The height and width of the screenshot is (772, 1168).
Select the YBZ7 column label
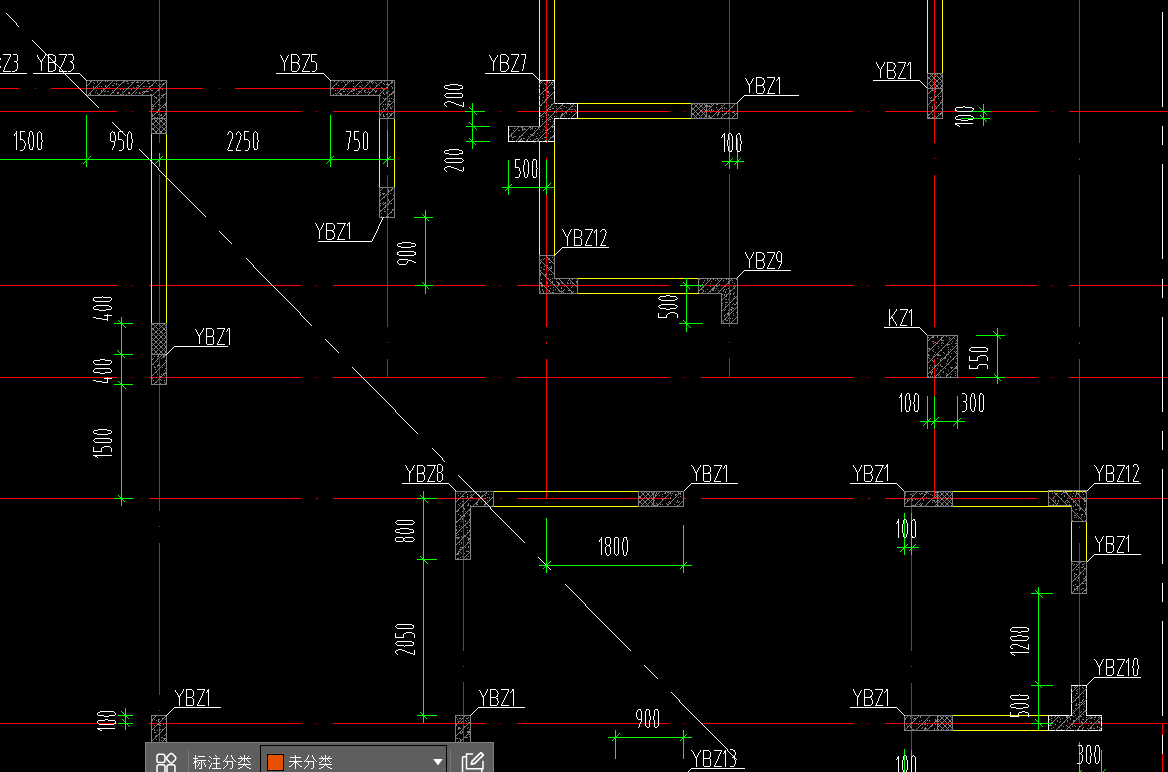pyautogui.click(x=508, y=64)
